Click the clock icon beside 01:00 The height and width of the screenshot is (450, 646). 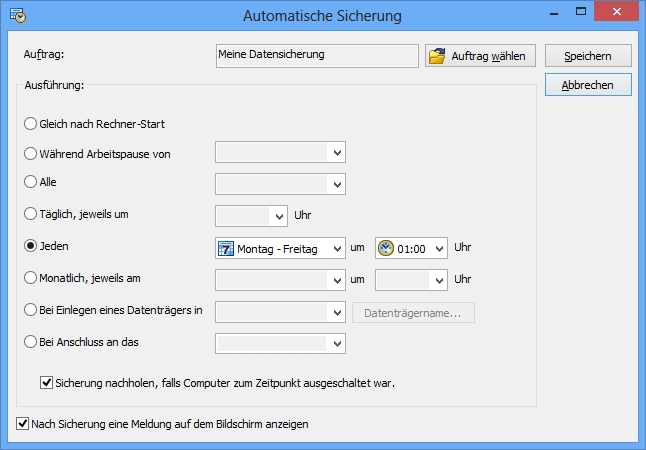point(386,248)
